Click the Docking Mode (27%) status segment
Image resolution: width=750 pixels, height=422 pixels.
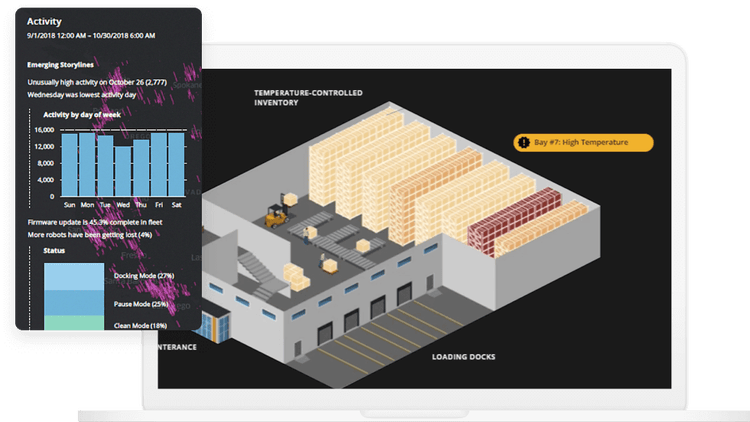pos(75,275)
